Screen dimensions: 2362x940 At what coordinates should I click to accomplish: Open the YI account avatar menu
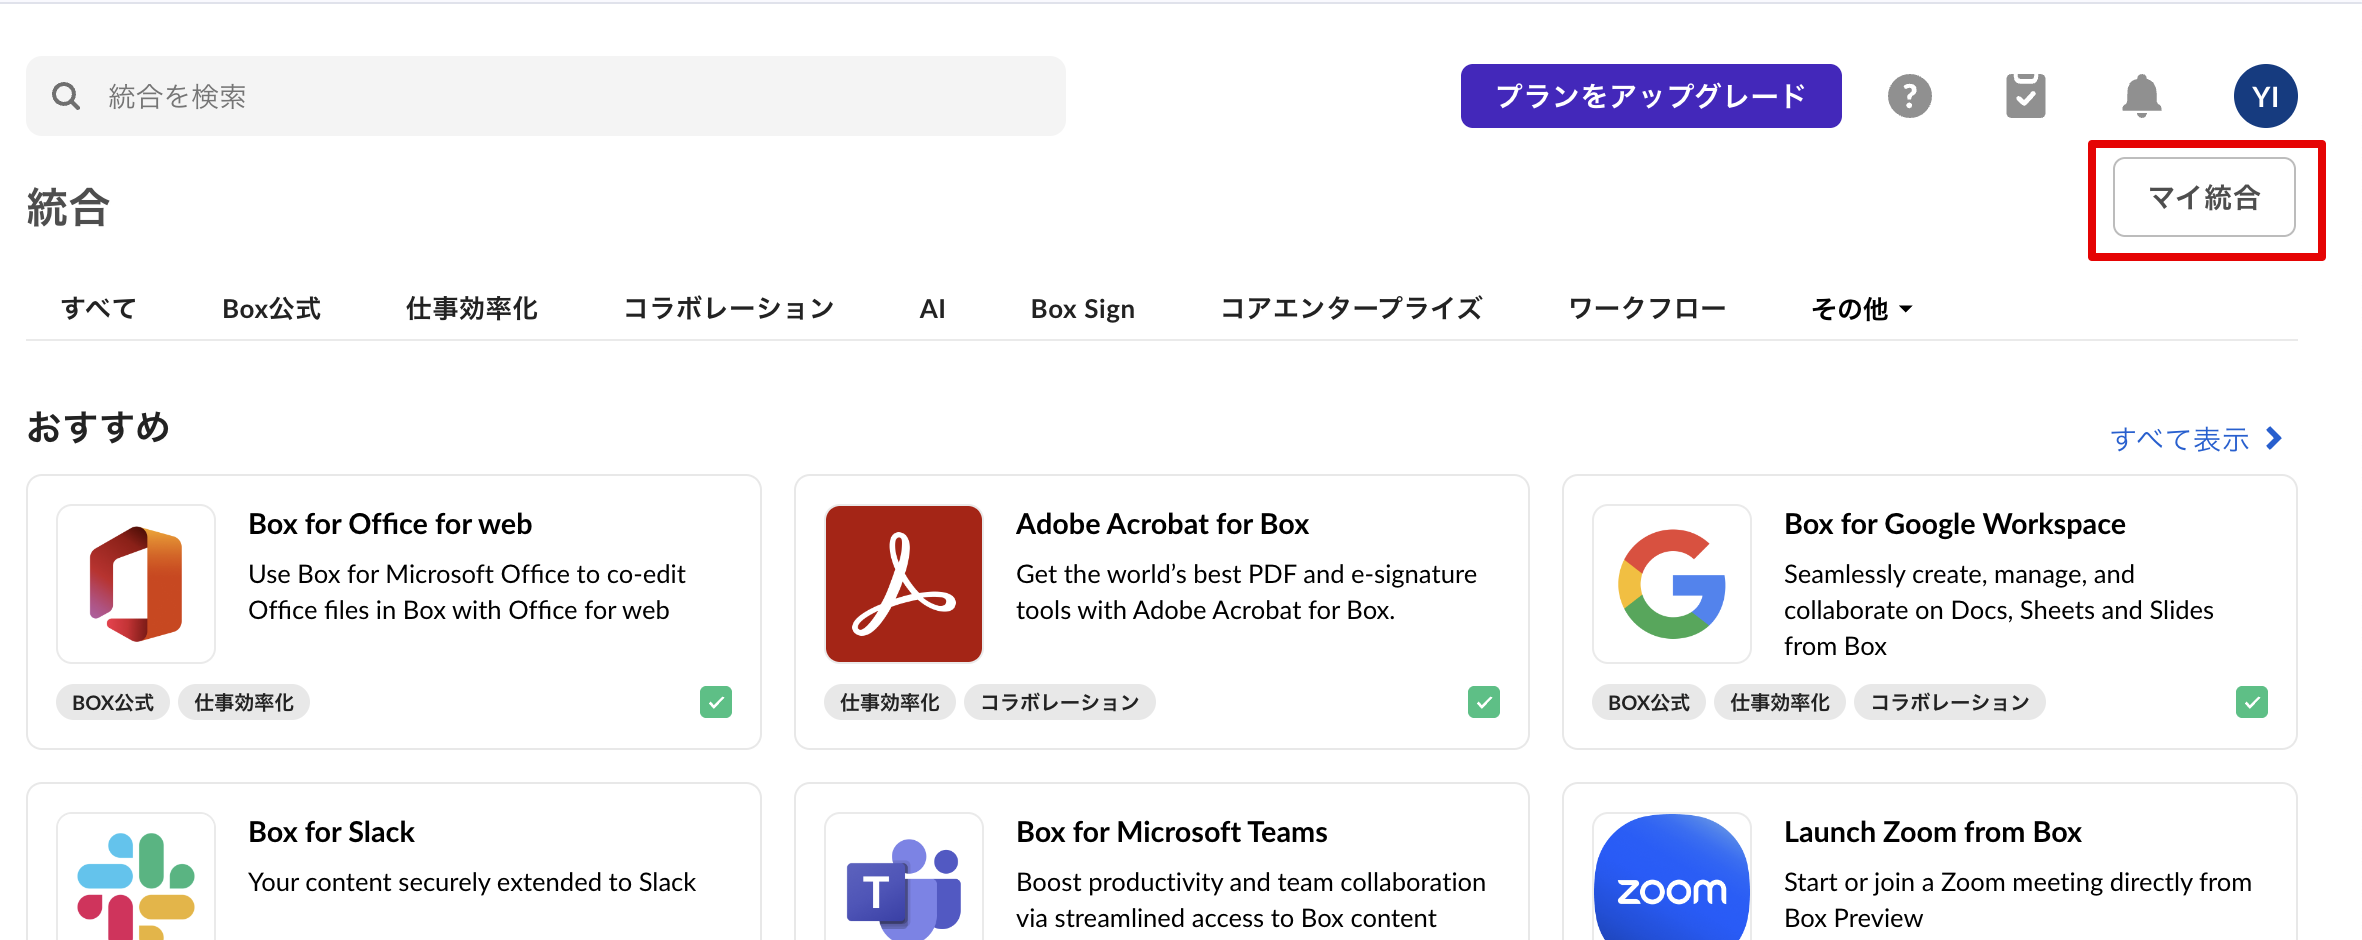[2265, 96]
